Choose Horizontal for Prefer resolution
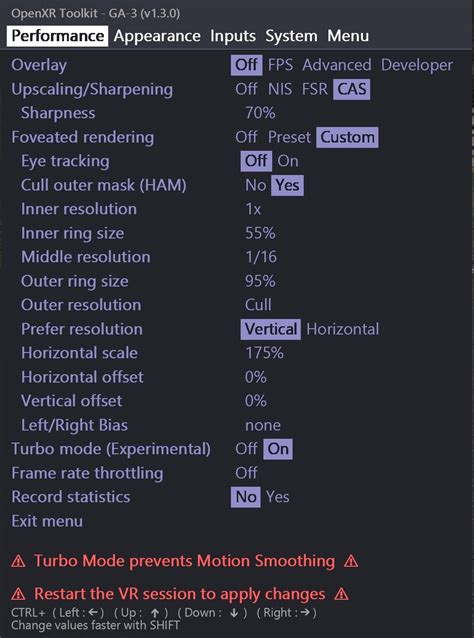474x638 pixels. pyautogui.click(x=343, y=329)
